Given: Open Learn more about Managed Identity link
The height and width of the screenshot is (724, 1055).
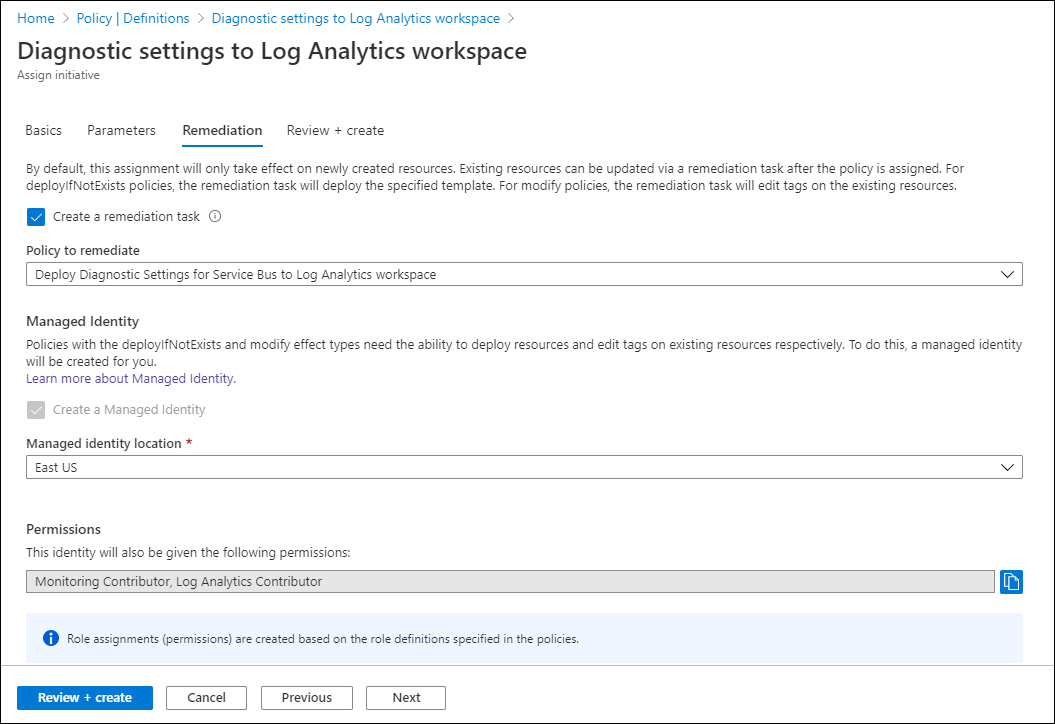Looking at the screenshot, I should click(131, 379).
